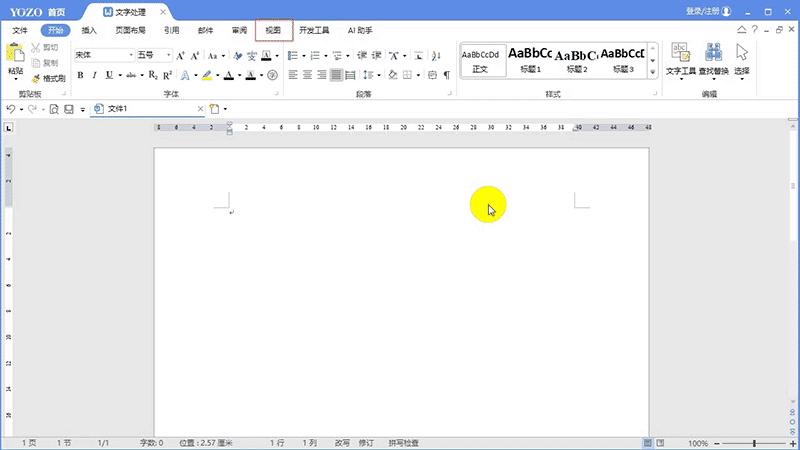Select the Format Painter (格式刷) tool
Screen dimensions: 800x450
click(48, 78)
